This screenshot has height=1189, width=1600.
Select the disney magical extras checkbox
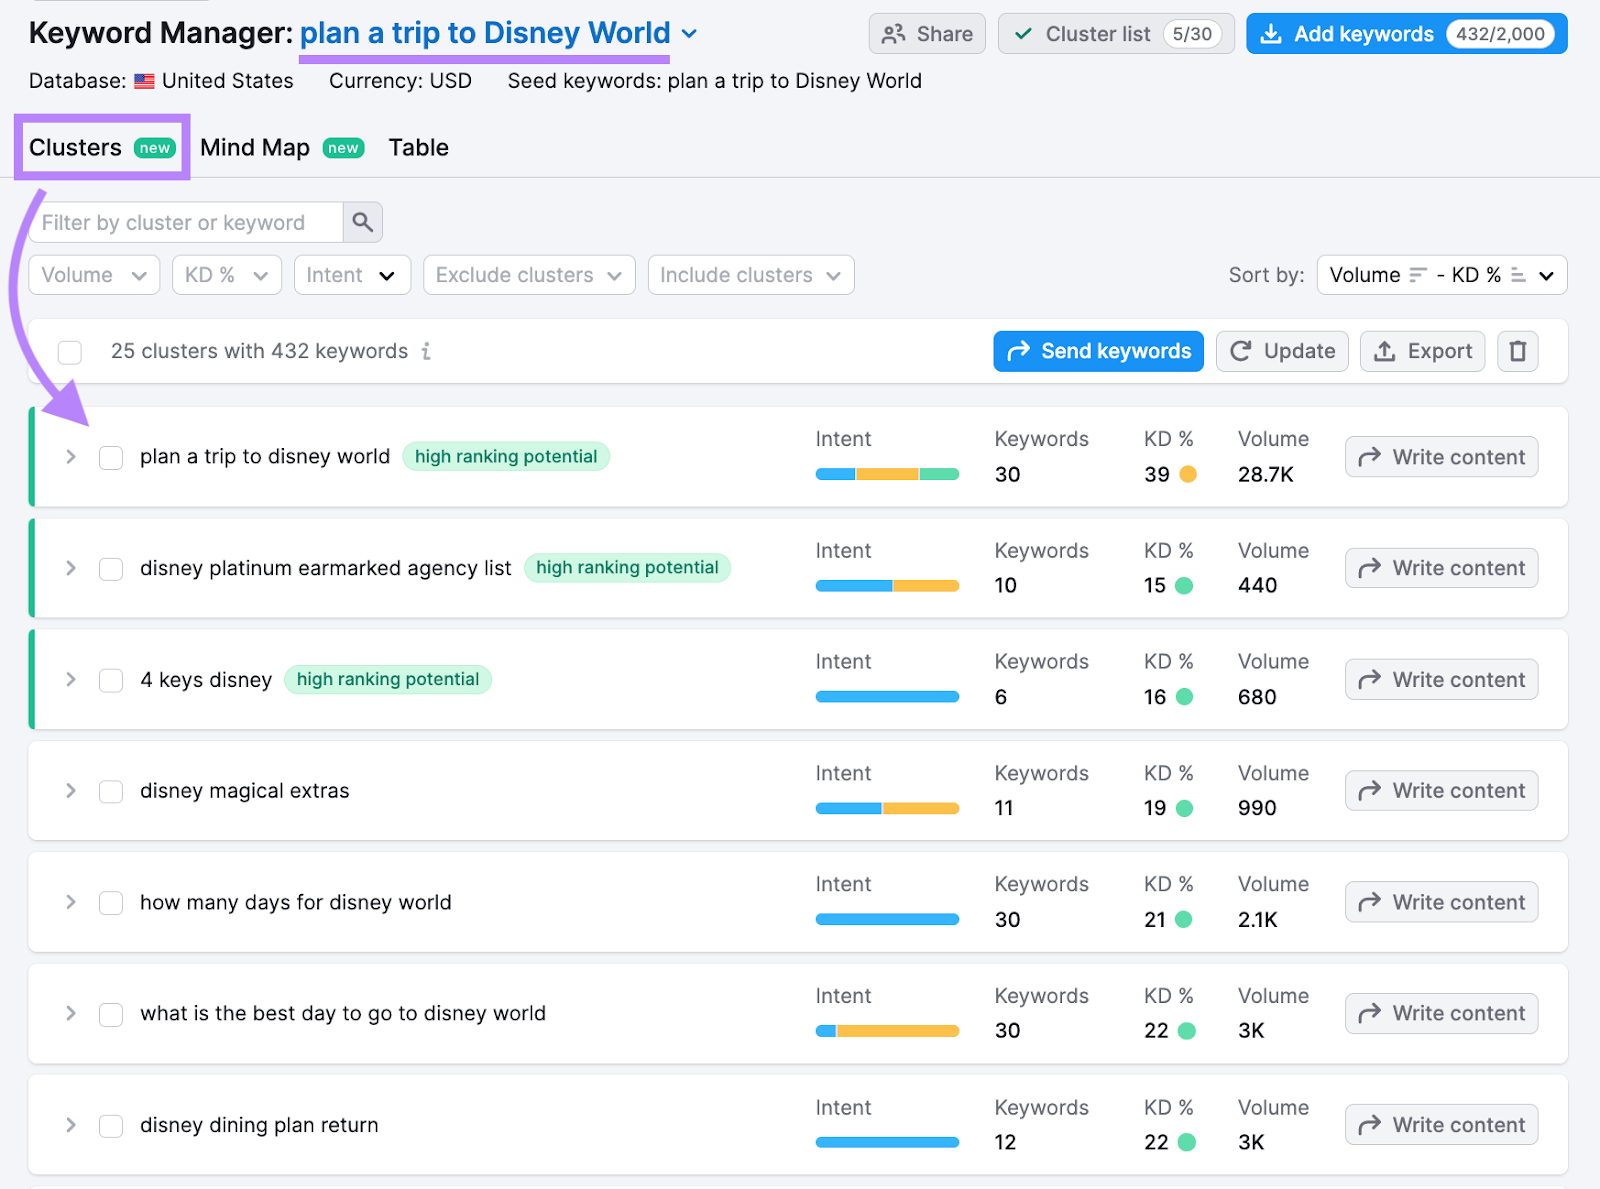coord(111,792)
